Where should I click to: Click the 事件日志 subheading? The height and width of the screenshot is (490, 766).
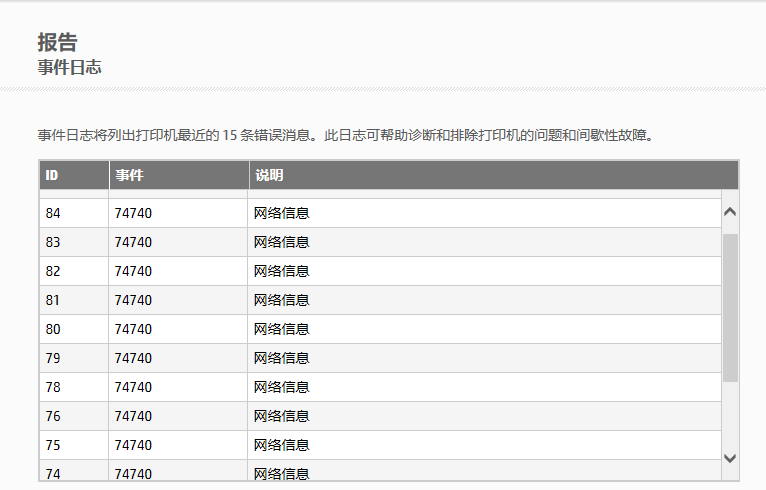69,68
